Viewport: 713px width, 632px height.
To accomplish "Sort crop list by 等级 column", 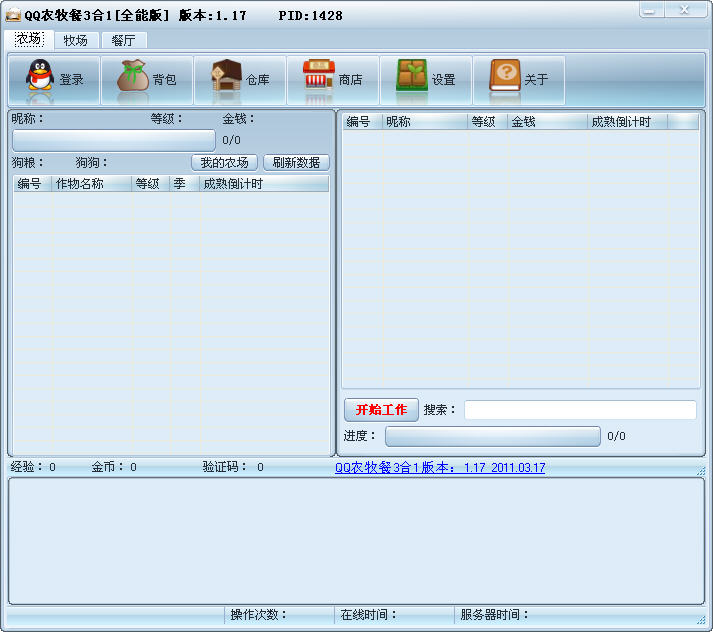I will pos(151,184).
